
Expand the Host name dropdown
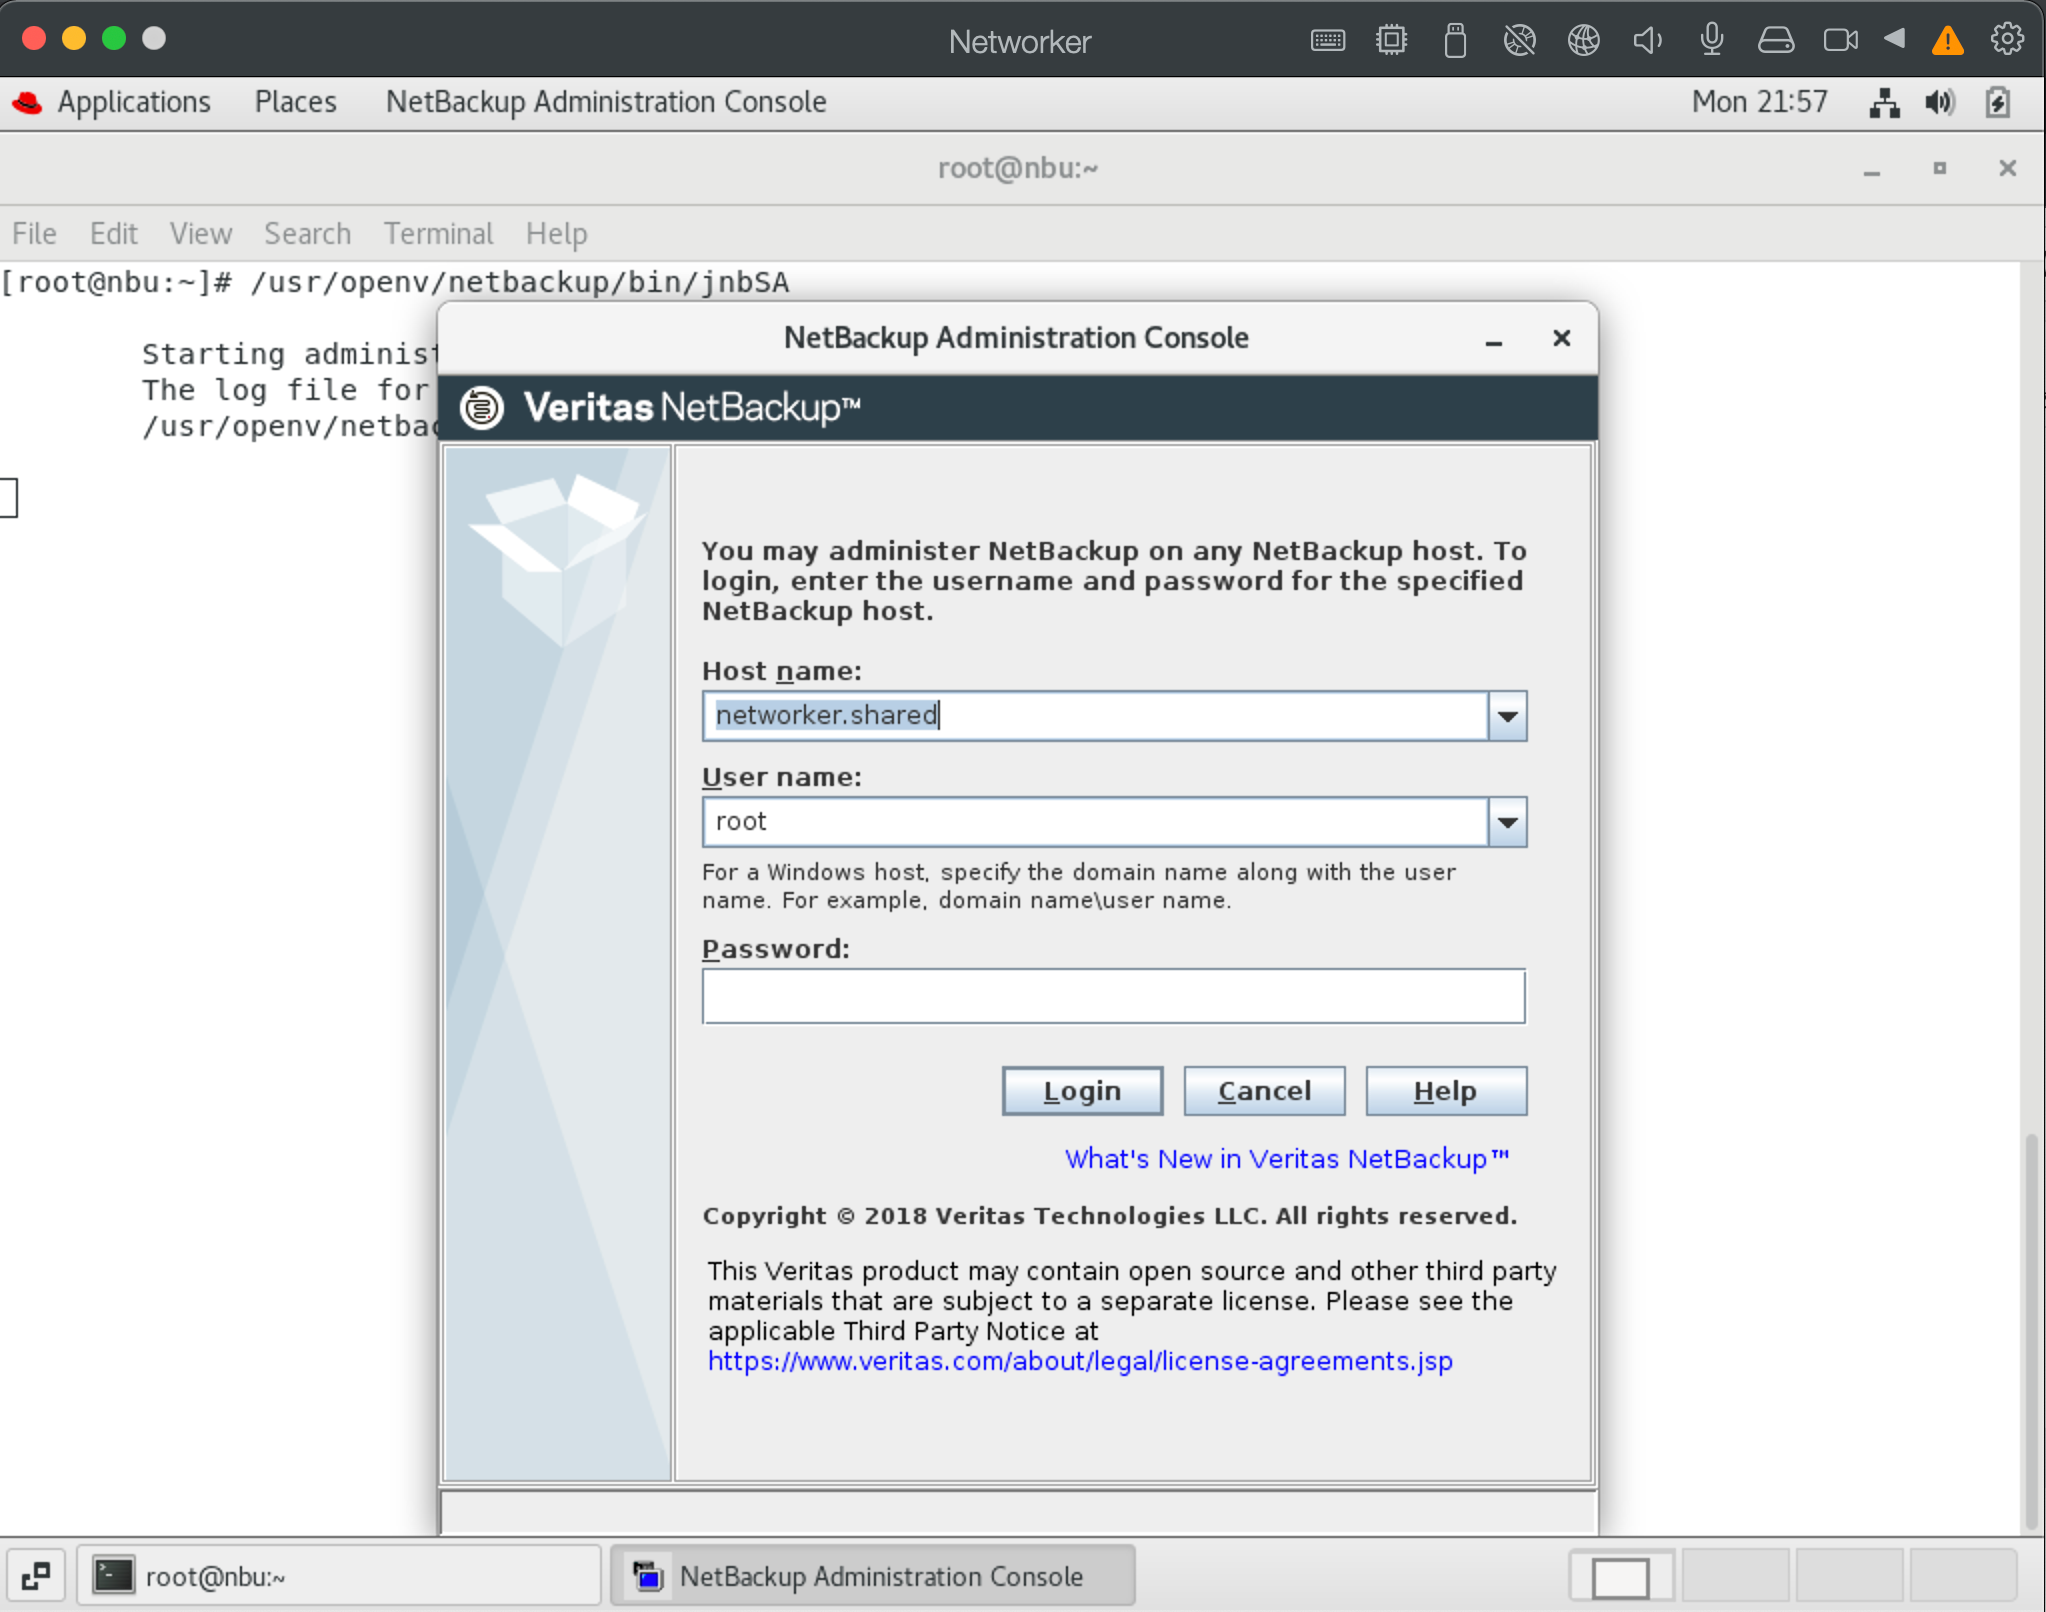coord(1507,716)
